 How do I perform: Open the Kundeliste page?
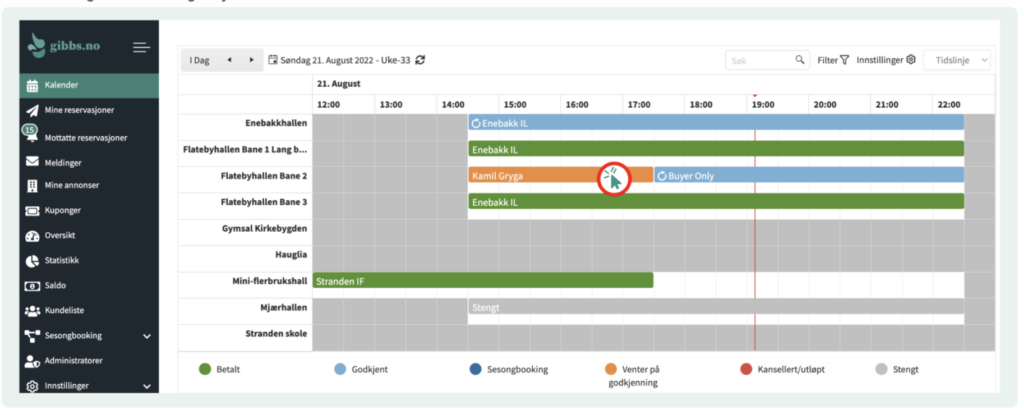point(66,310)
